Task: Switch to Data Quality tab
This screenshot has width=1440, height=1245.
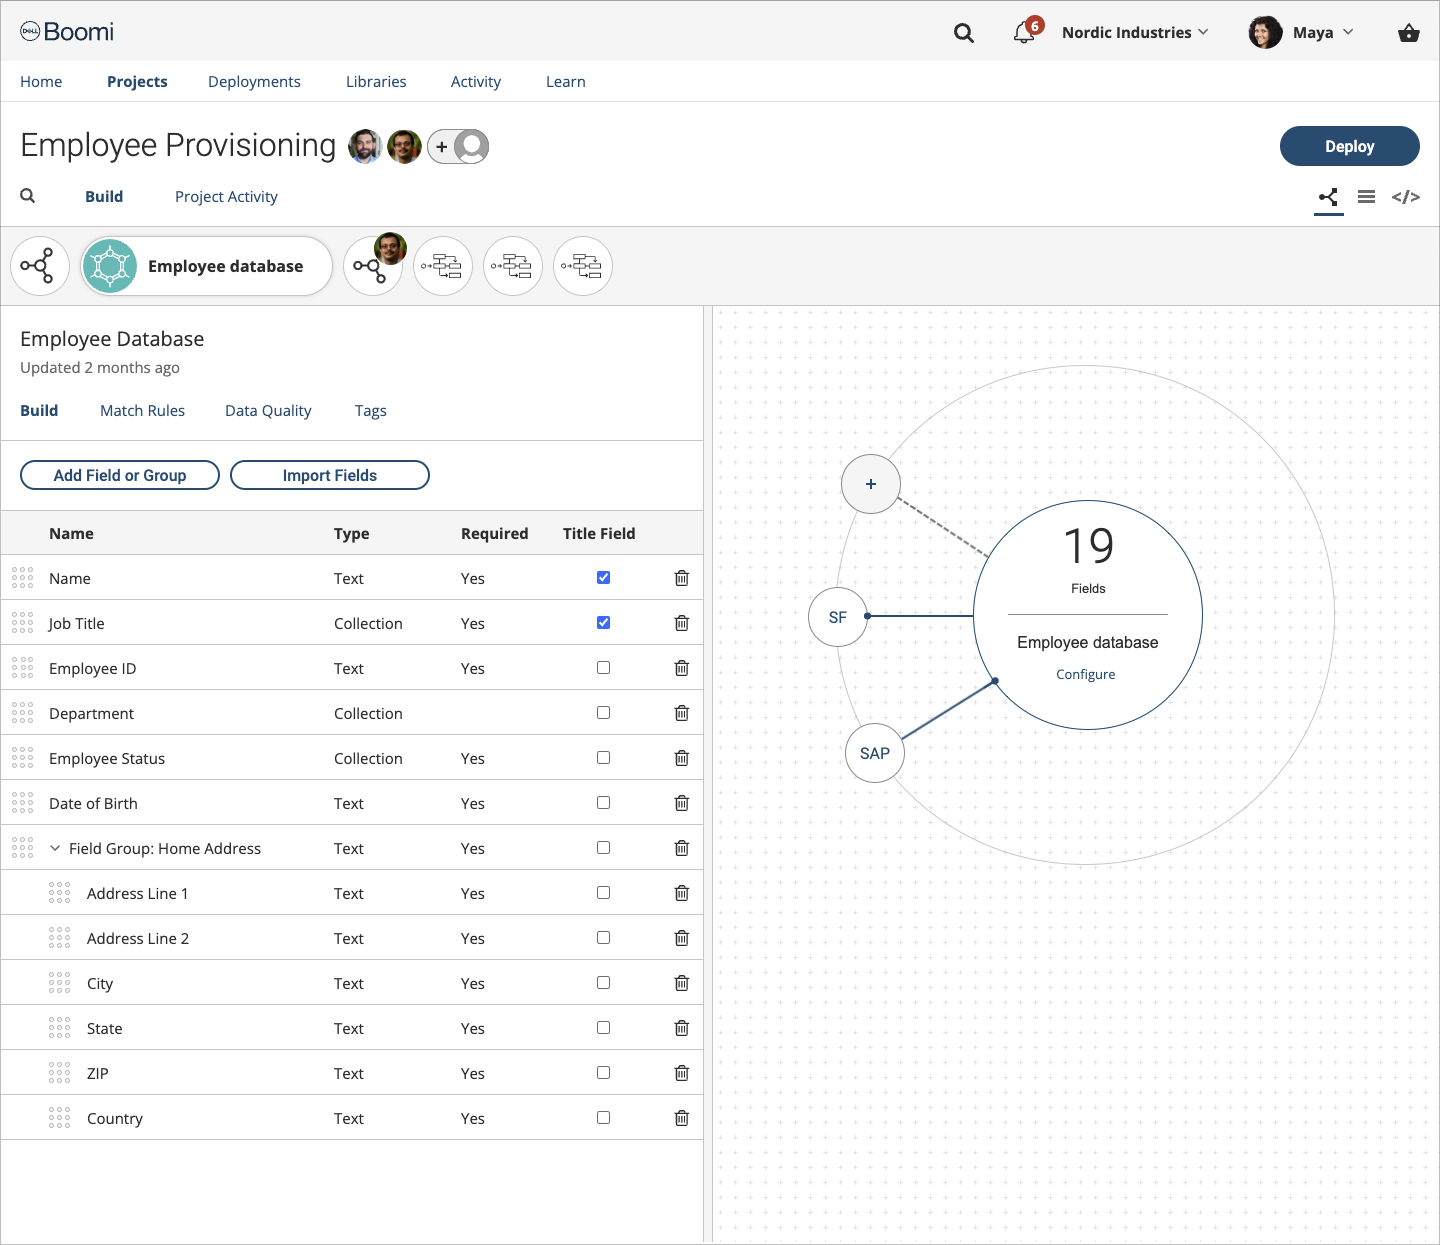Action: tap(268, 411)
